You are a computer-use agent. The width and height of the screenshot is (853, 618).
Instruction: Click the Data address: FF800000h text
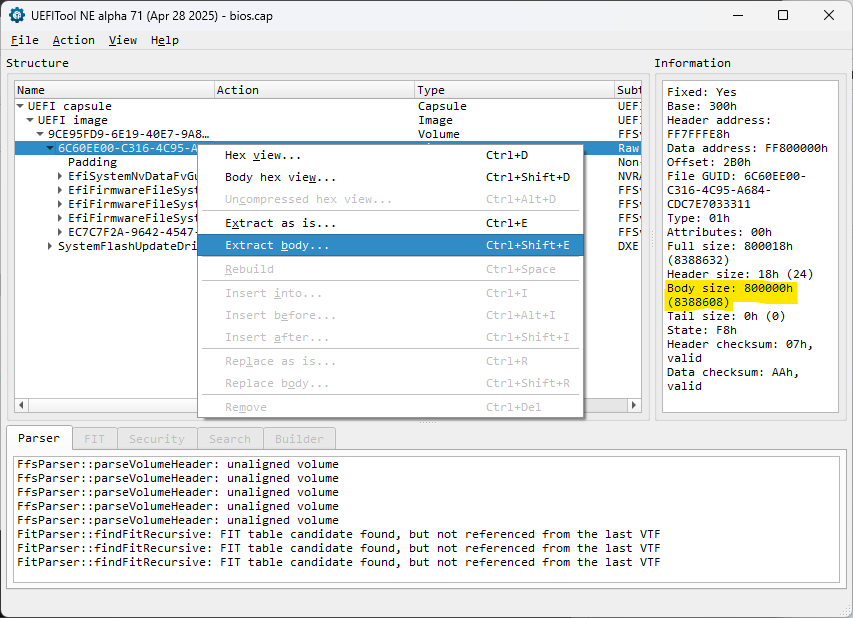[747, 148]
